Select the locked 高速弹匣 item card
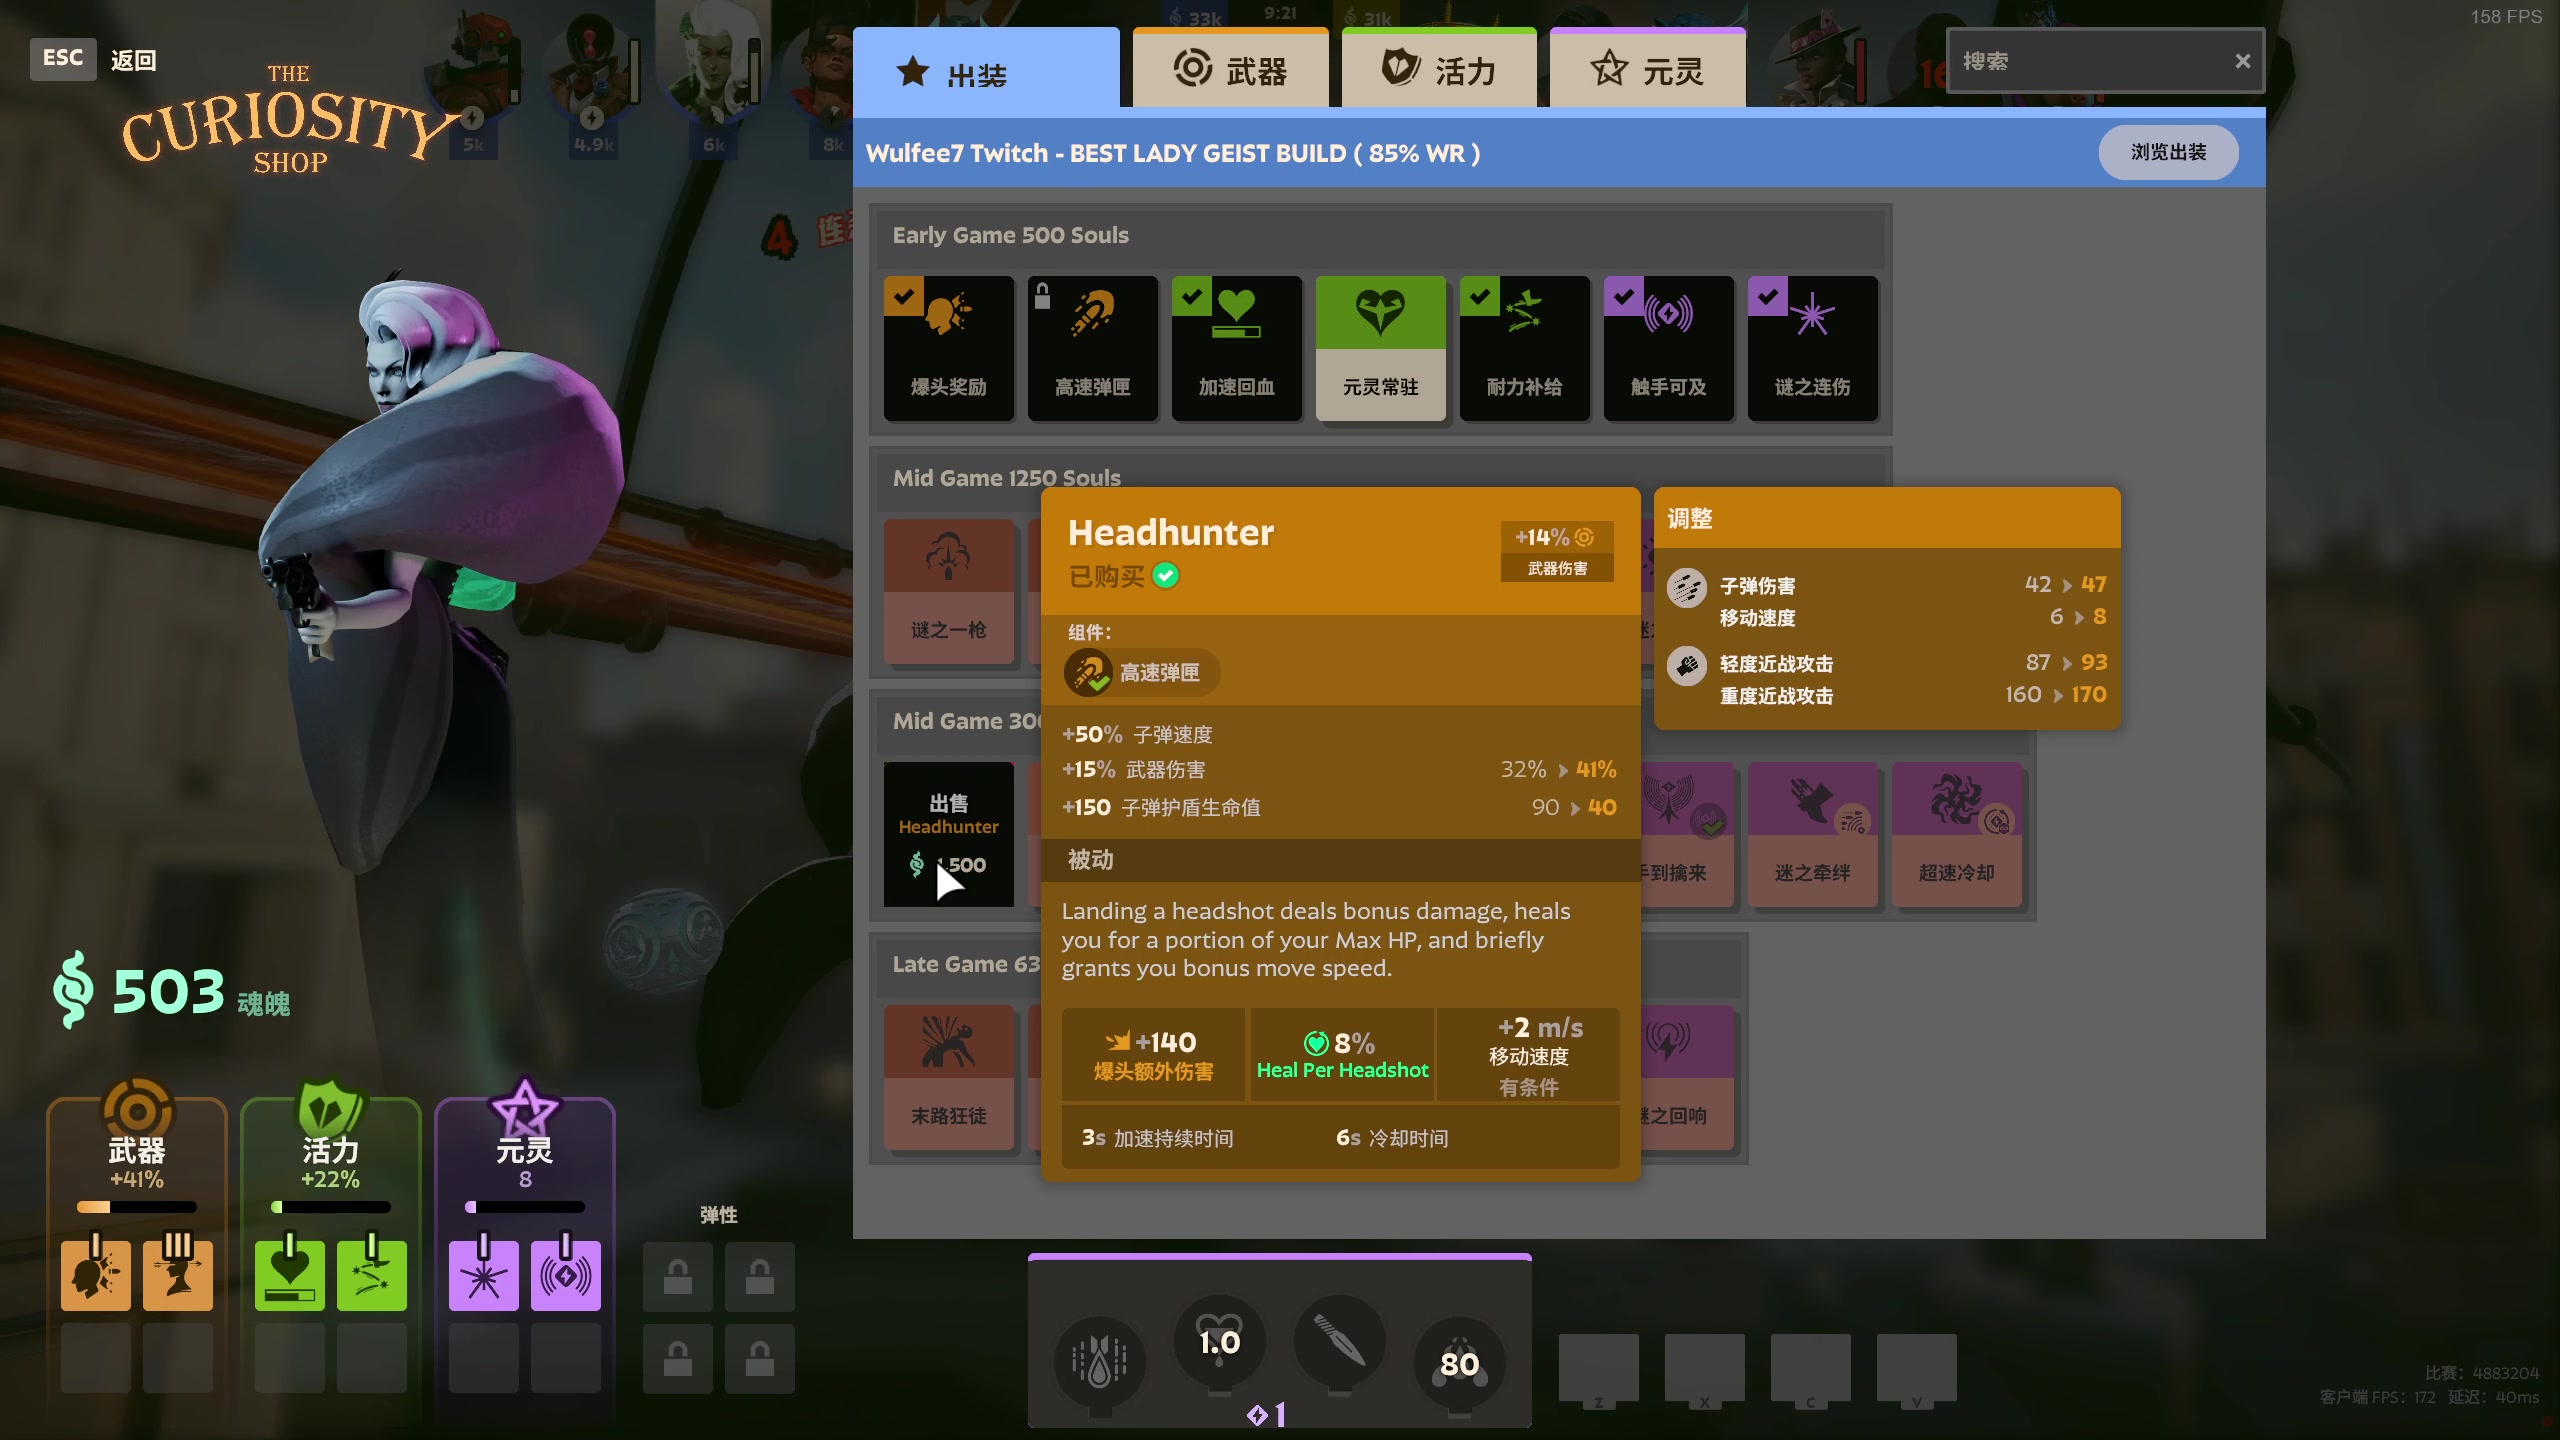2560x1440 pixels. click(1092, 347)
